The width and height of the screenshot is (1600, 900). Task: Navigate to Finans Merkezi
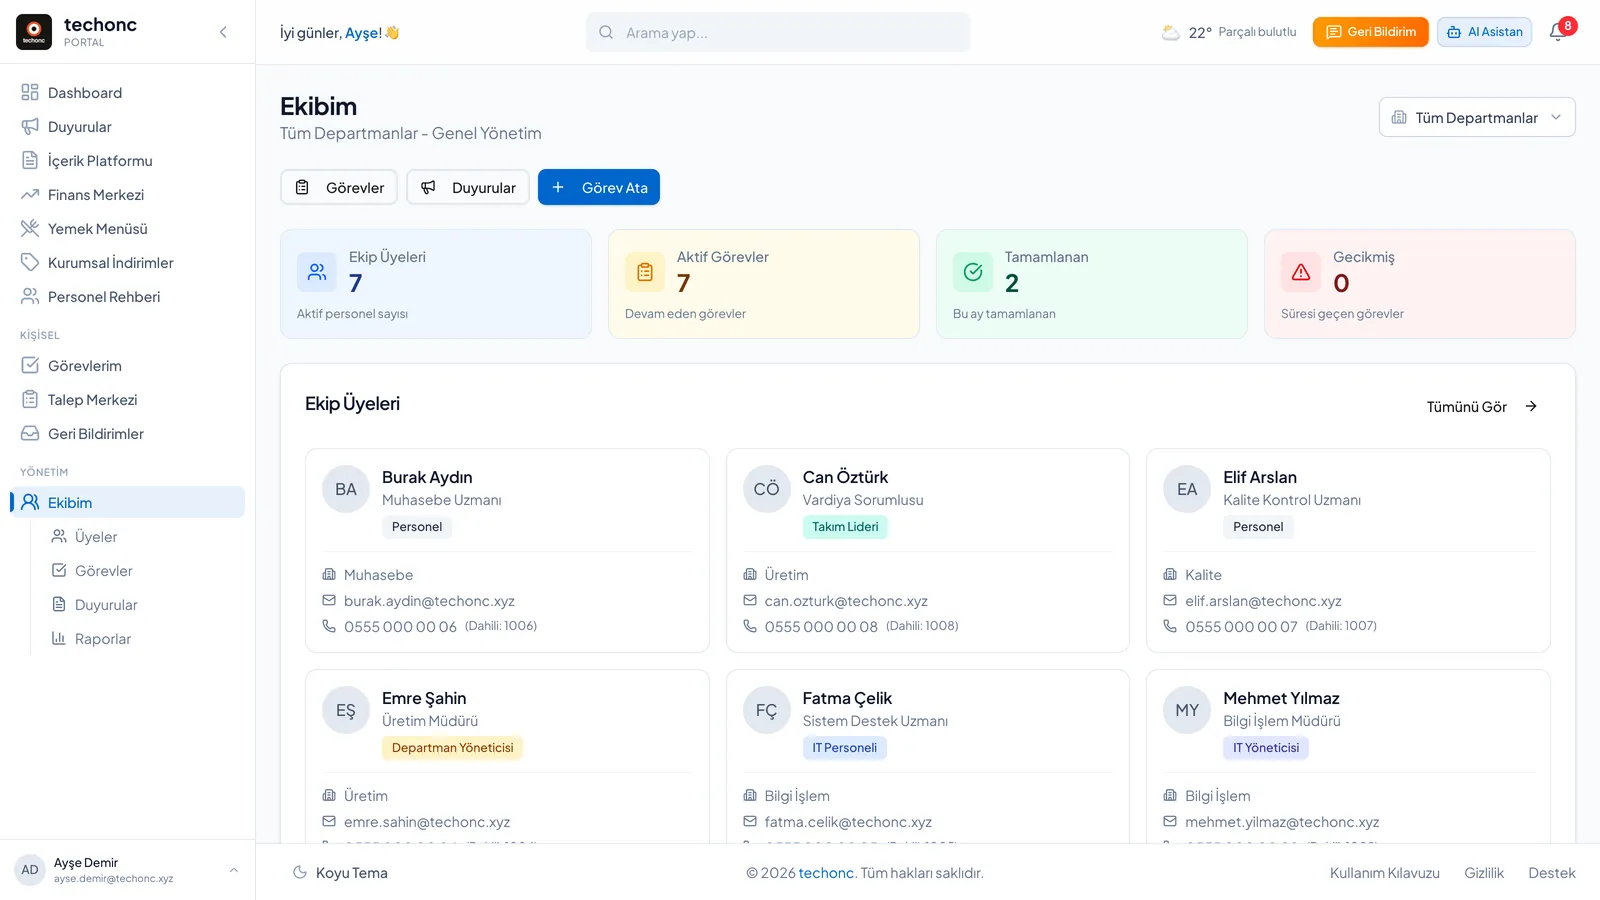click(128, 195)
